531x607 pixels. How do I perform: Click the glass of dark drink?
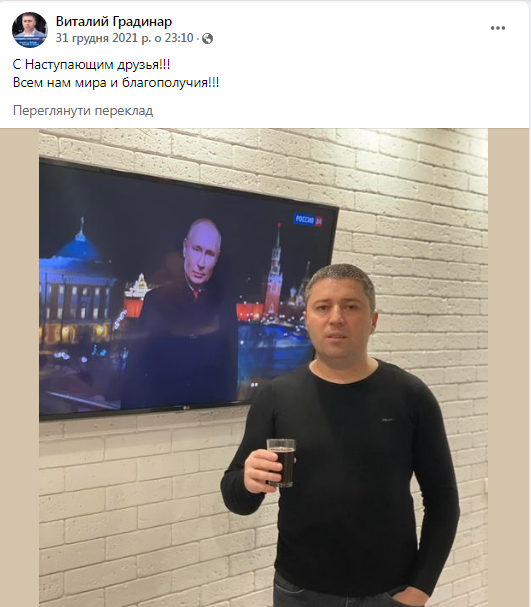(x=281, y=462)
